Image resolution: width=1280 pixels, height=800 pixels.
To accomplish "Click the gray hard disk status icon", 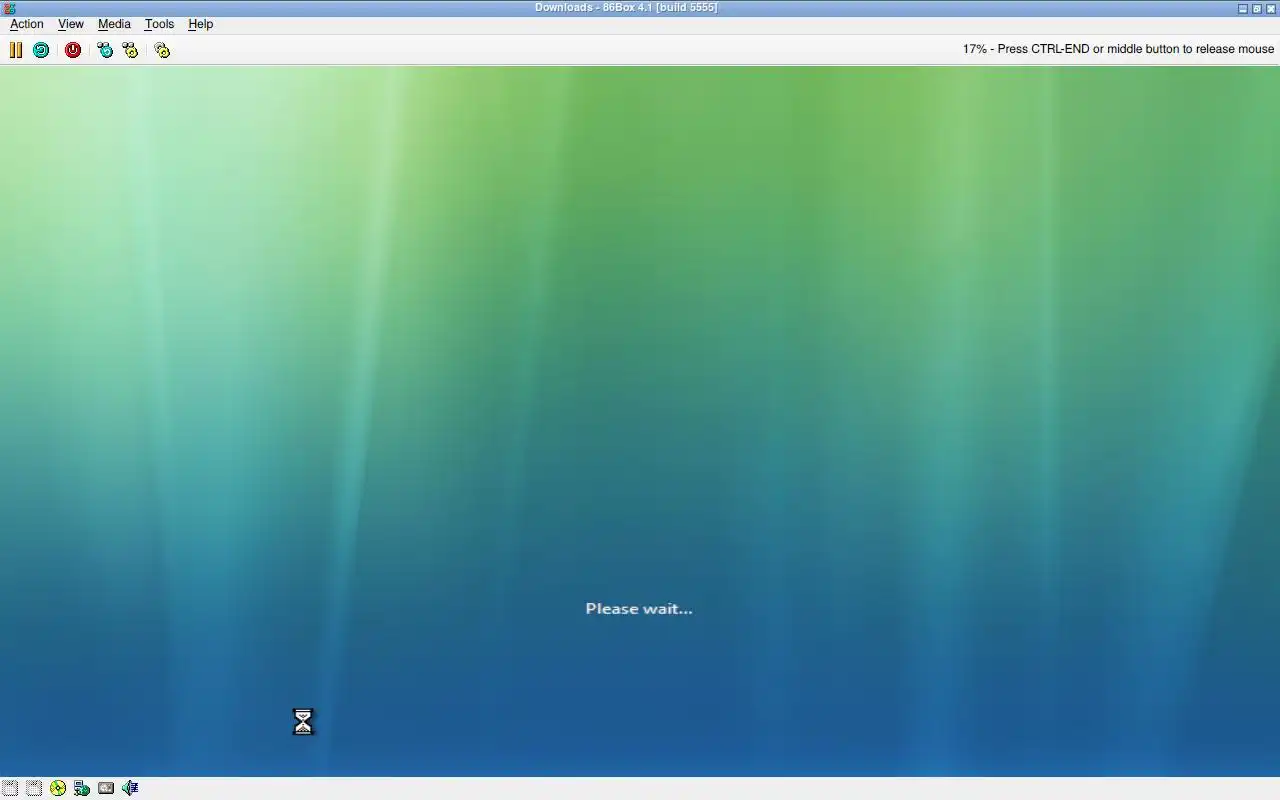I will coord(106,788).
